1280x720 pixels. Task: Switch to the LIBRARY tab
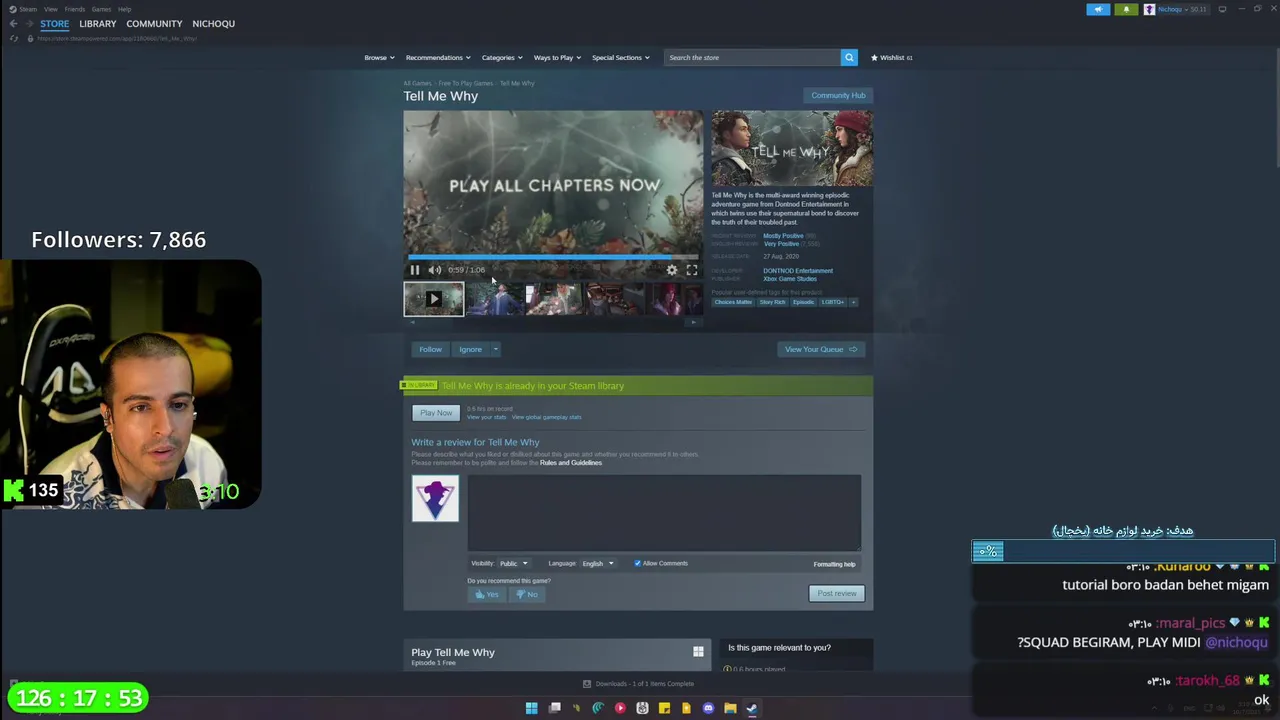[98, 23]
